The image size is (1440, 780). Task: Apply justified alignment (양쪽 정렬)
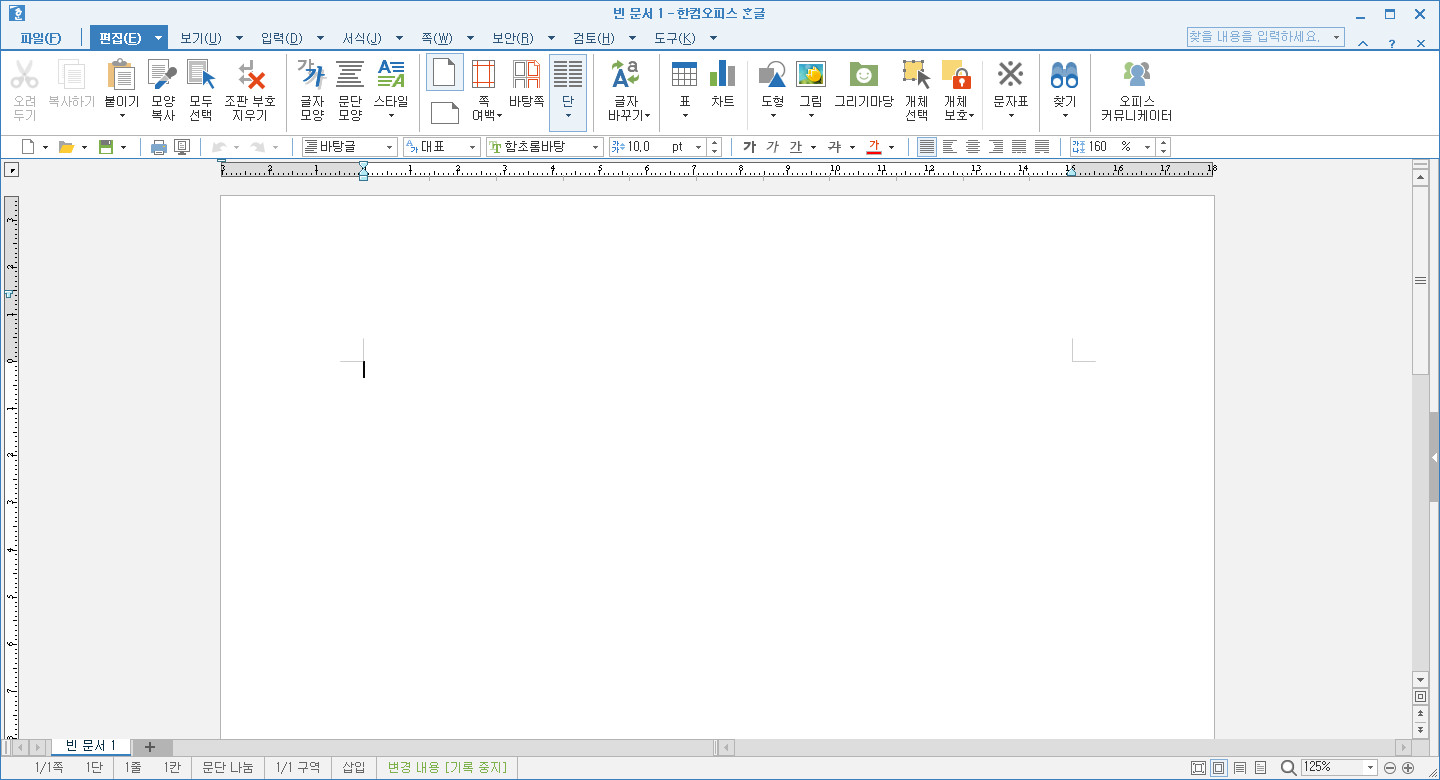pyautogui.click(x=927, y=147)
